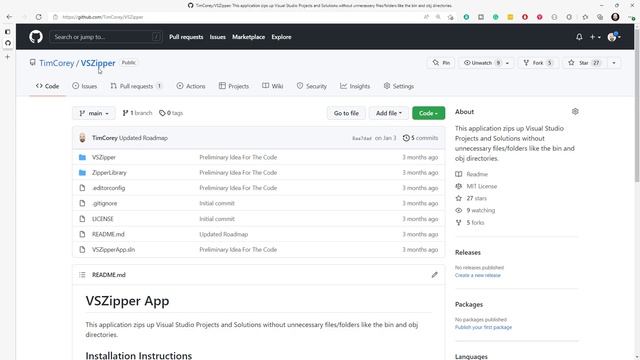Open README.md in the file list
Screen dimensions: 640x360
(x=108, y=234)
